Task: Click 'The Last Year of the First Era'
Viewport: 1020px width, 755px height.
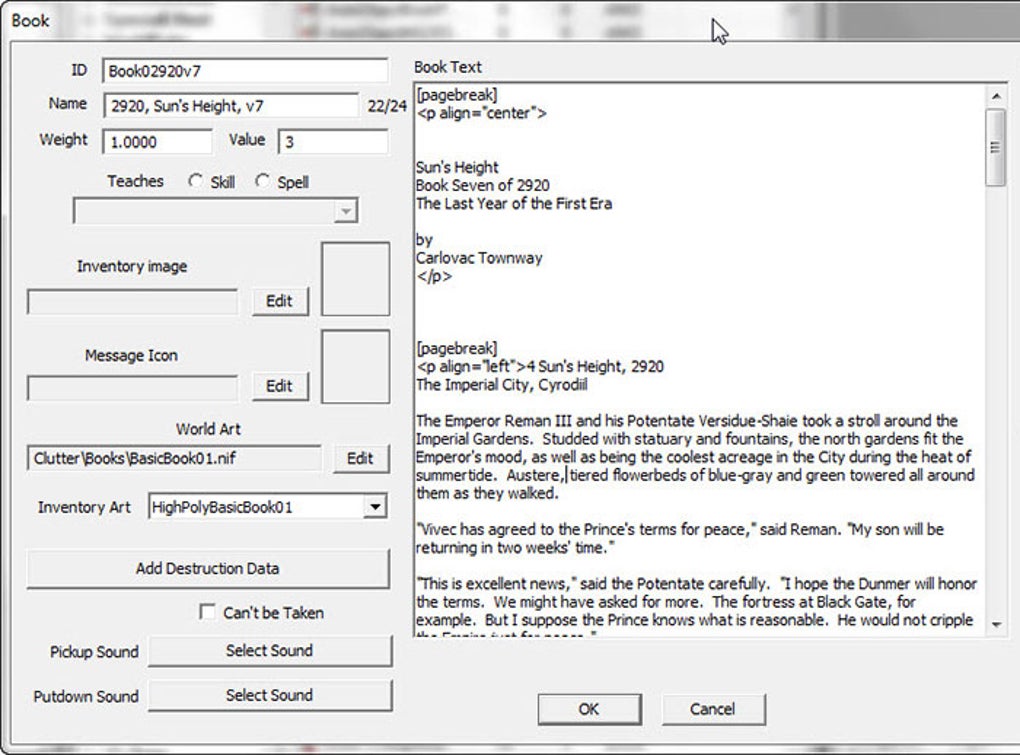Action: click(514, 204)
